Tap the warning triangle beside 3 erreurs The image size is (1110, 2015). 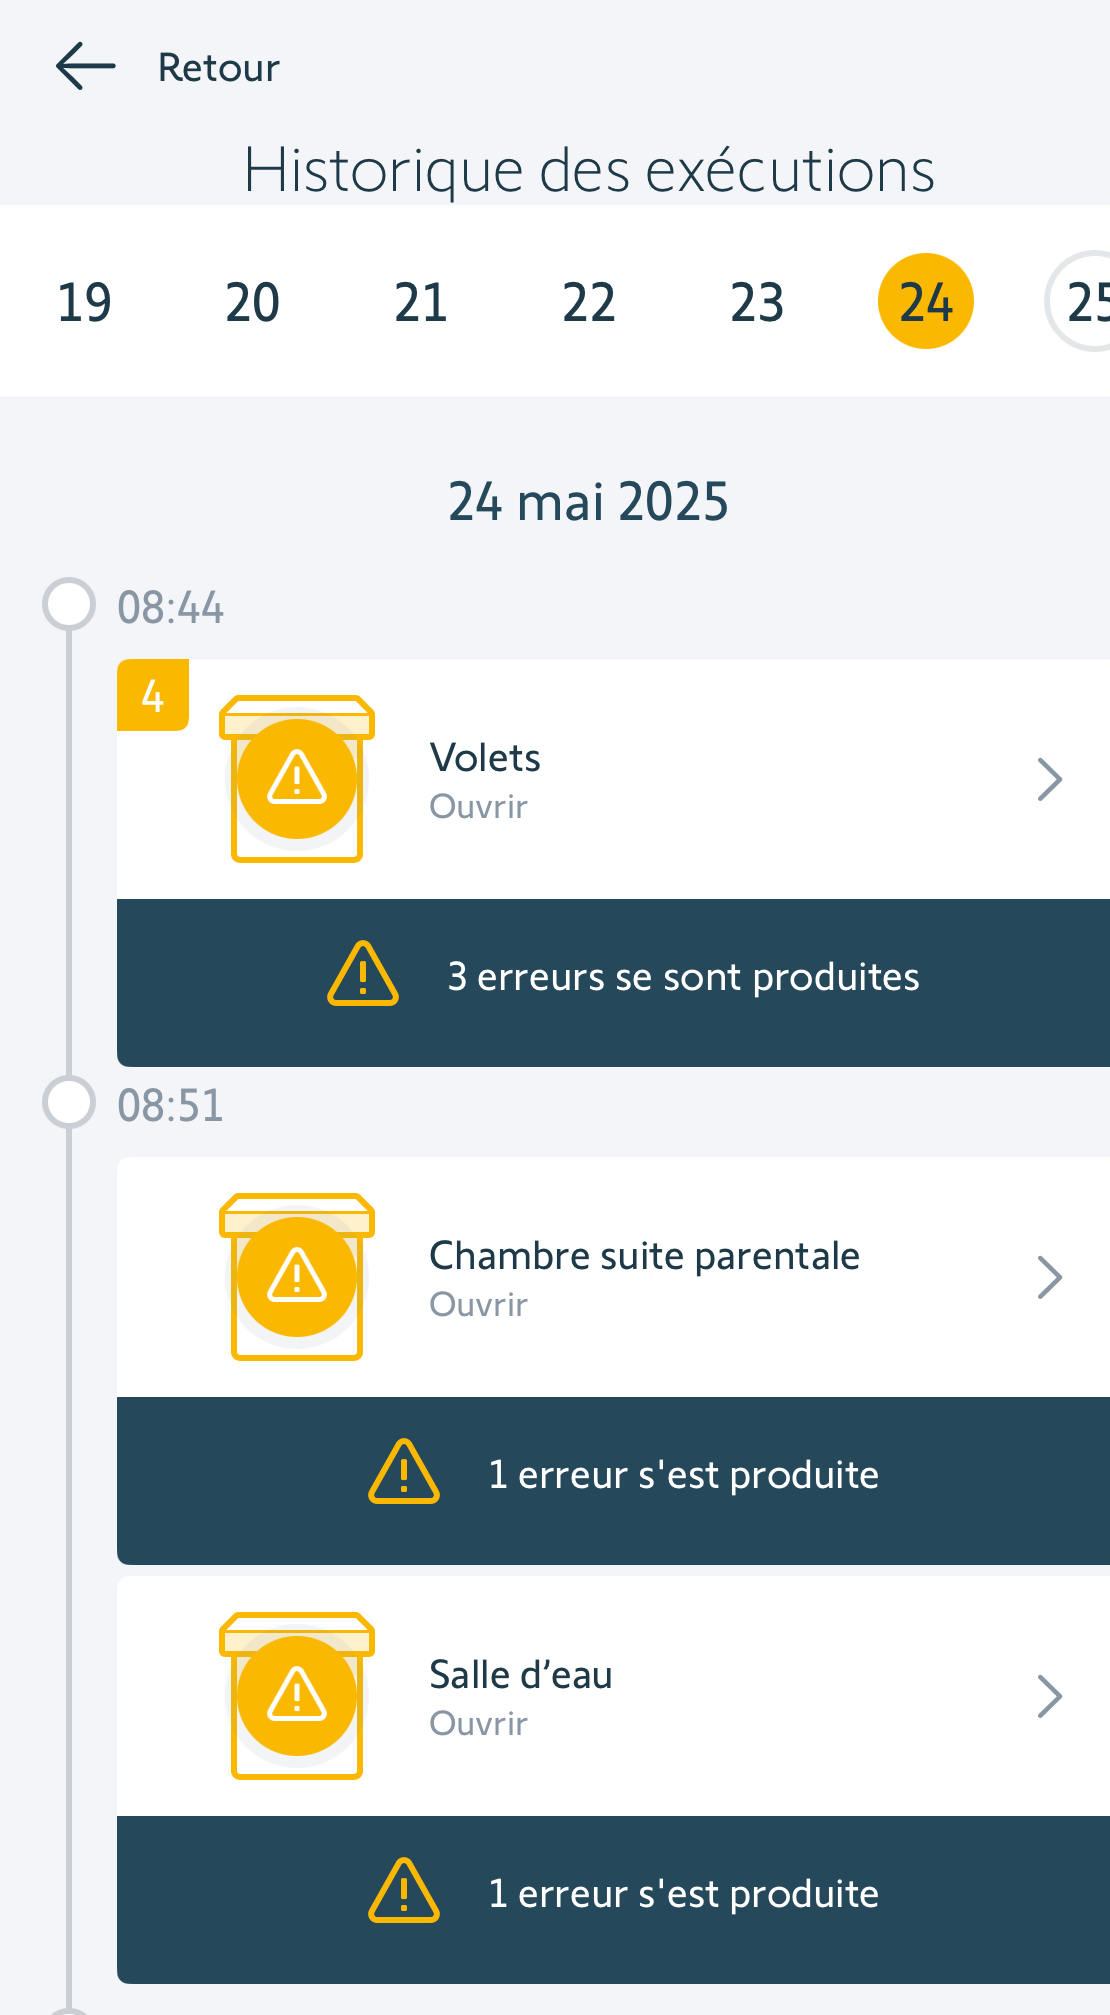pyautogui.click(x=363, y=974)
